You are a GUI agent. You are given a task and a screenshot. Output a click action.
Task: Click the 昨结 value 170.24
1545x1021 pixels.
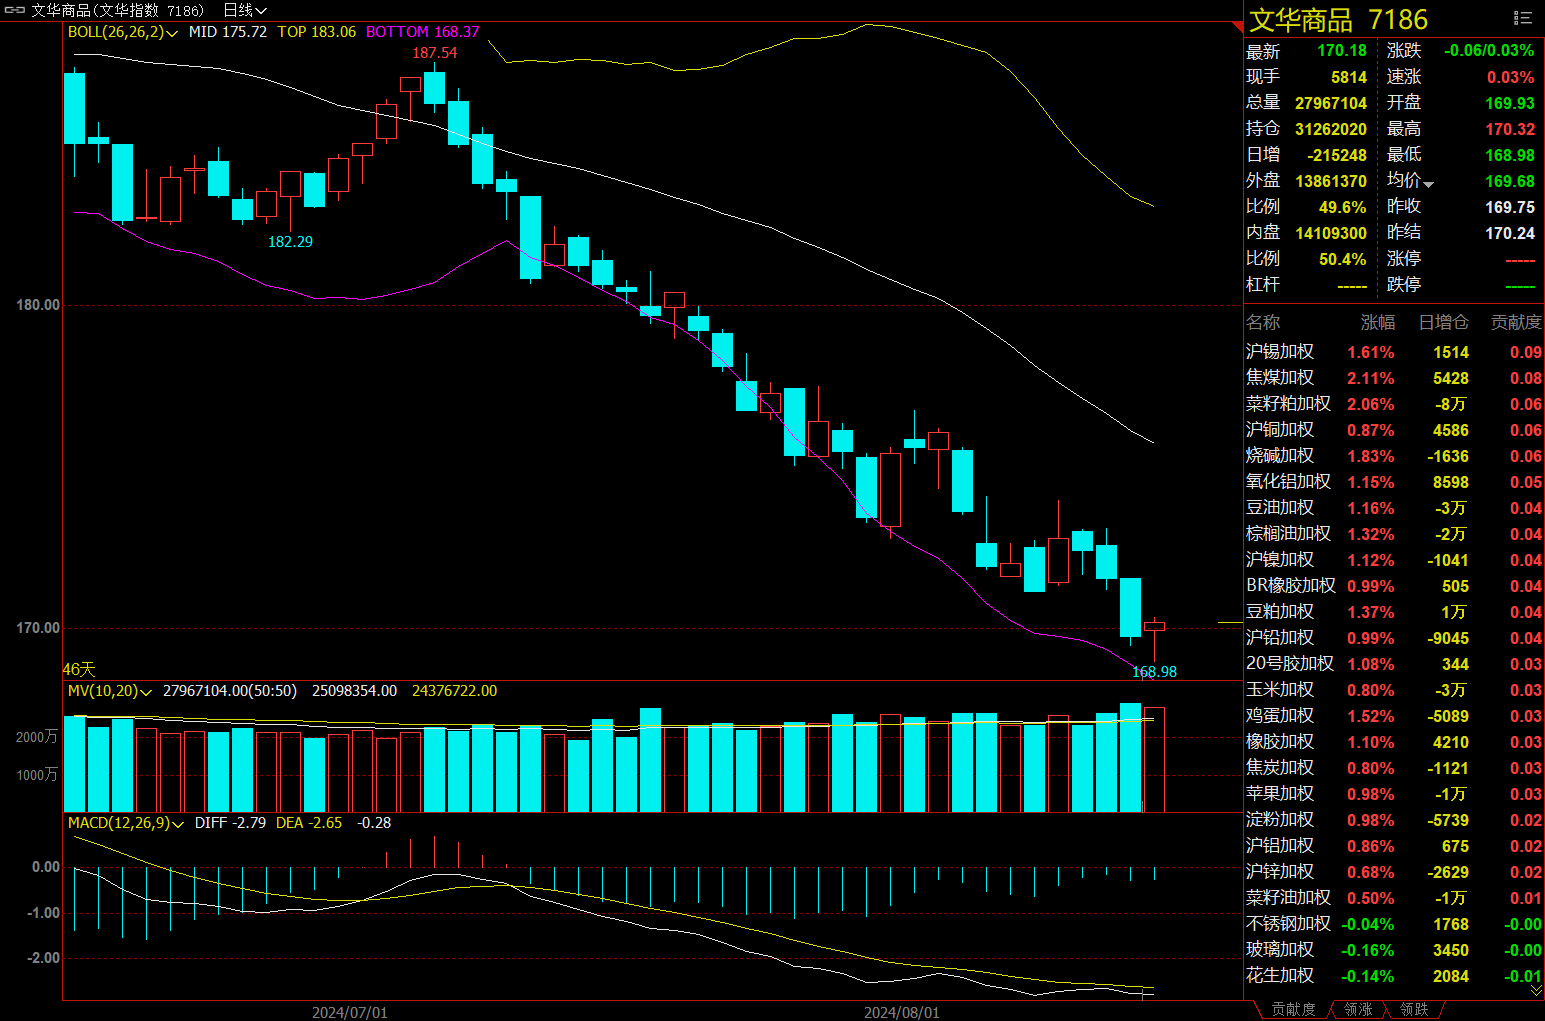tap(1510, 233)
